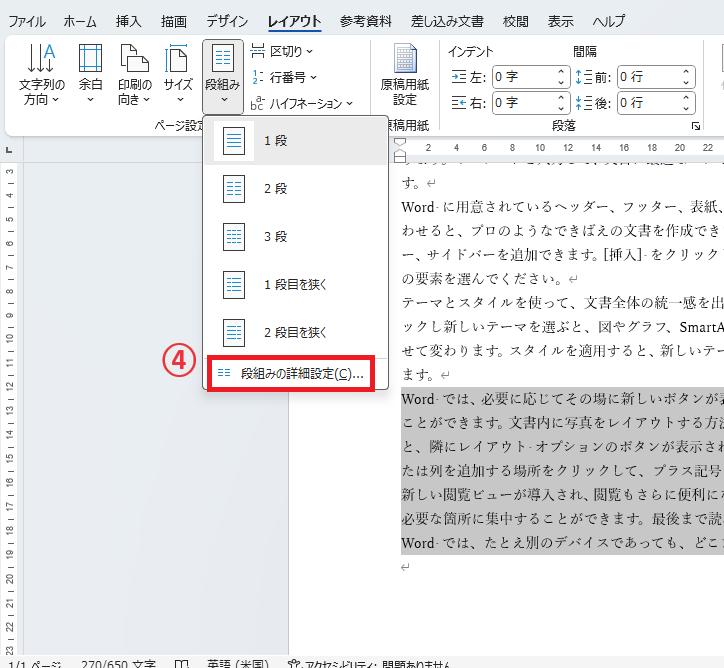Switch to the デザイン tab

click(x=227, y=21)
